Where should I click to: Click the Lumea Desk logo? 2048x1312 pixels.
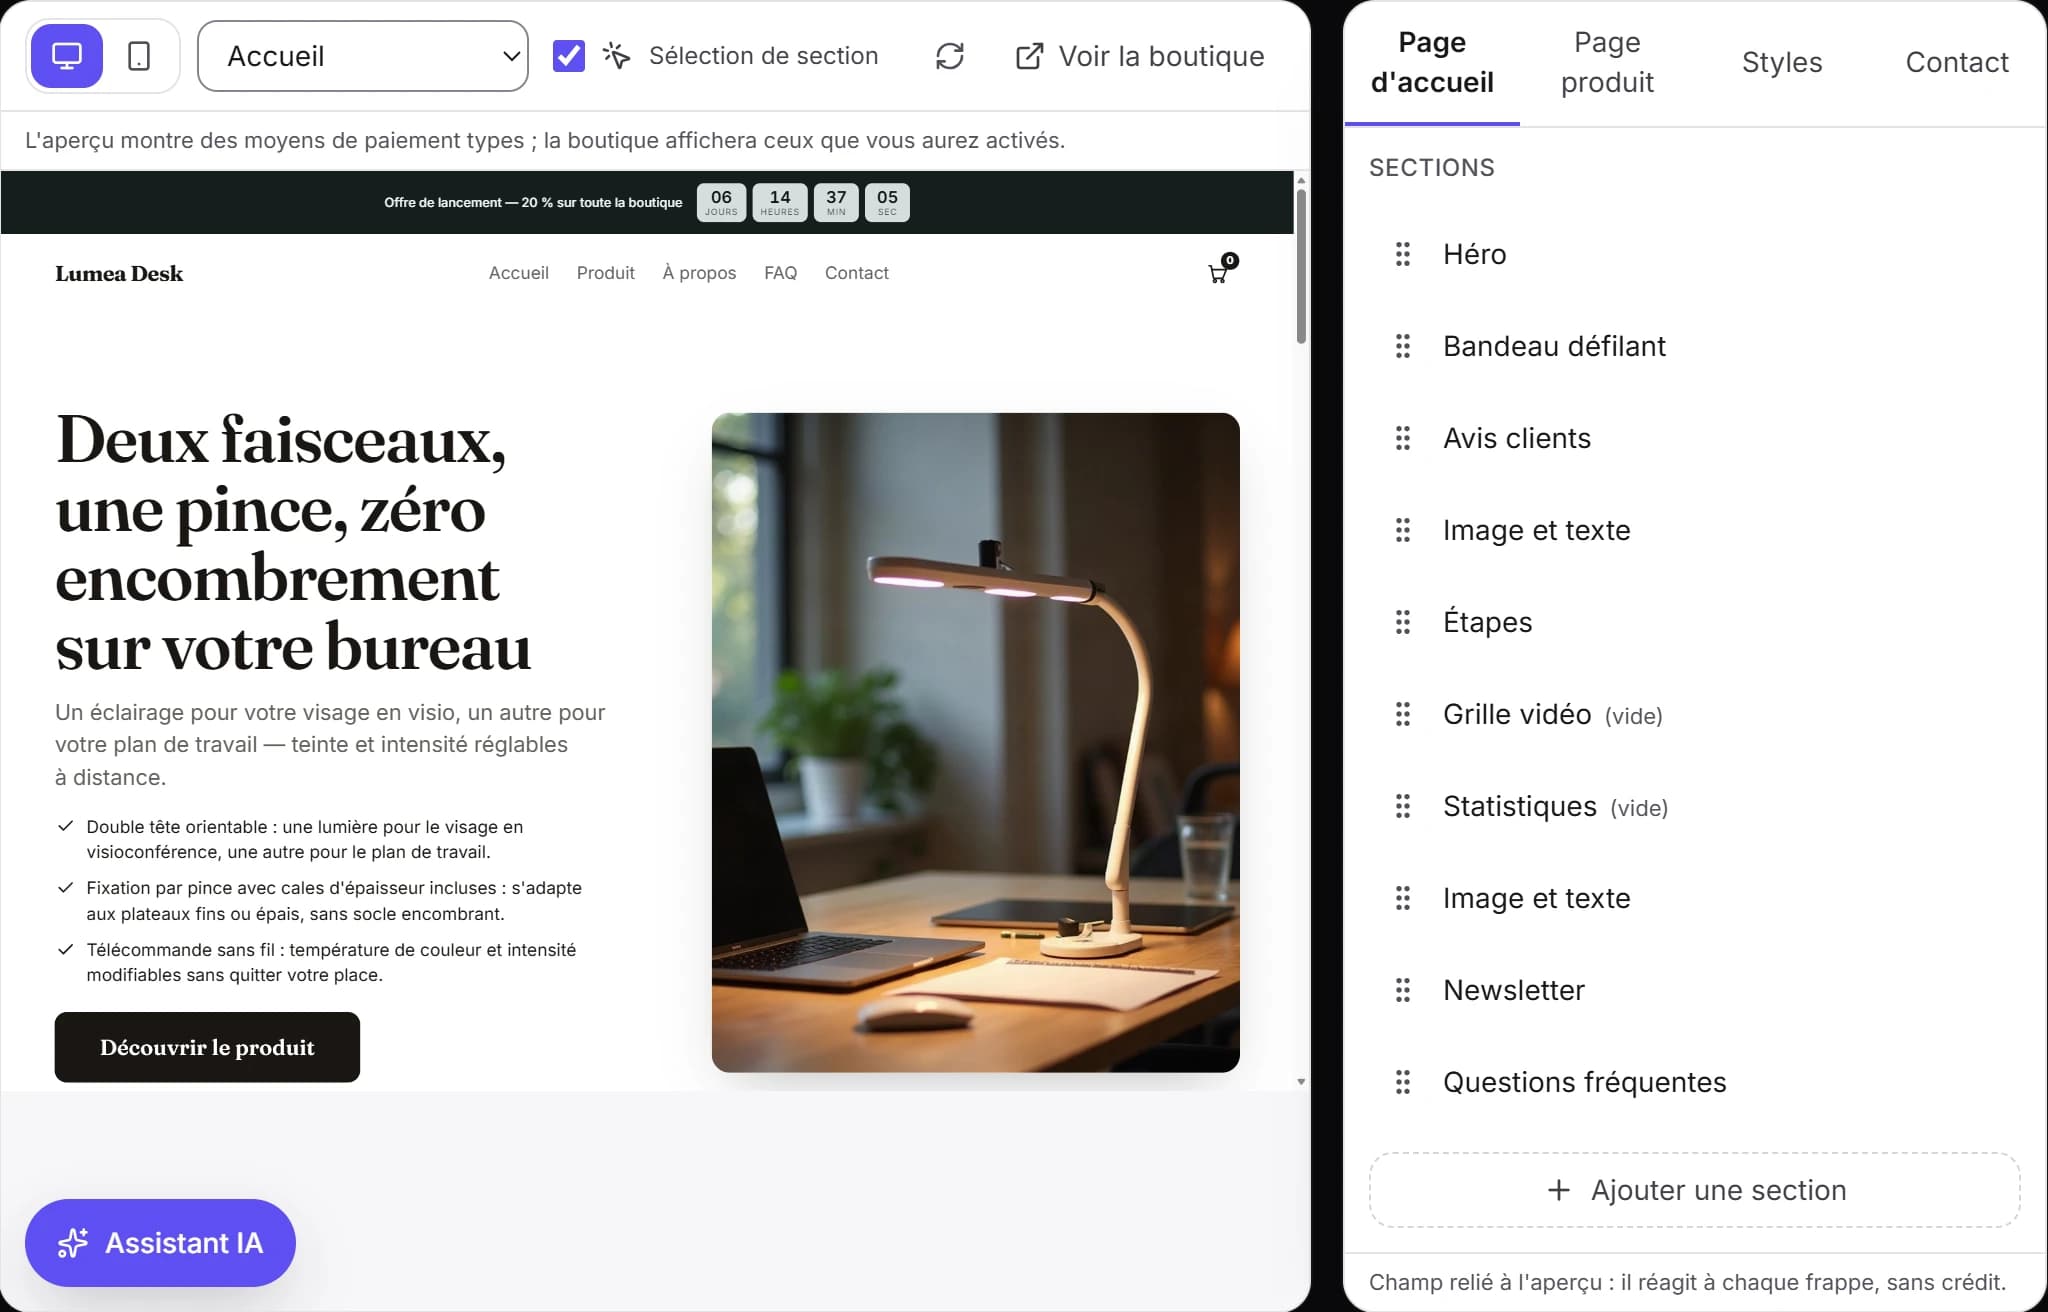(119, 273)
